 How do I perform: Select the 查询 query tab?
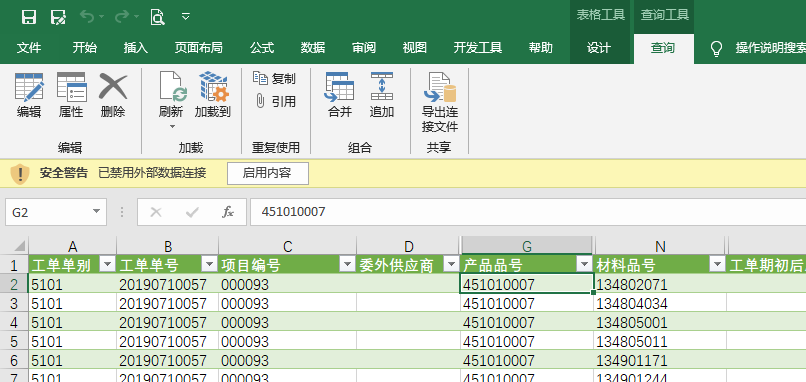point(663,48)
